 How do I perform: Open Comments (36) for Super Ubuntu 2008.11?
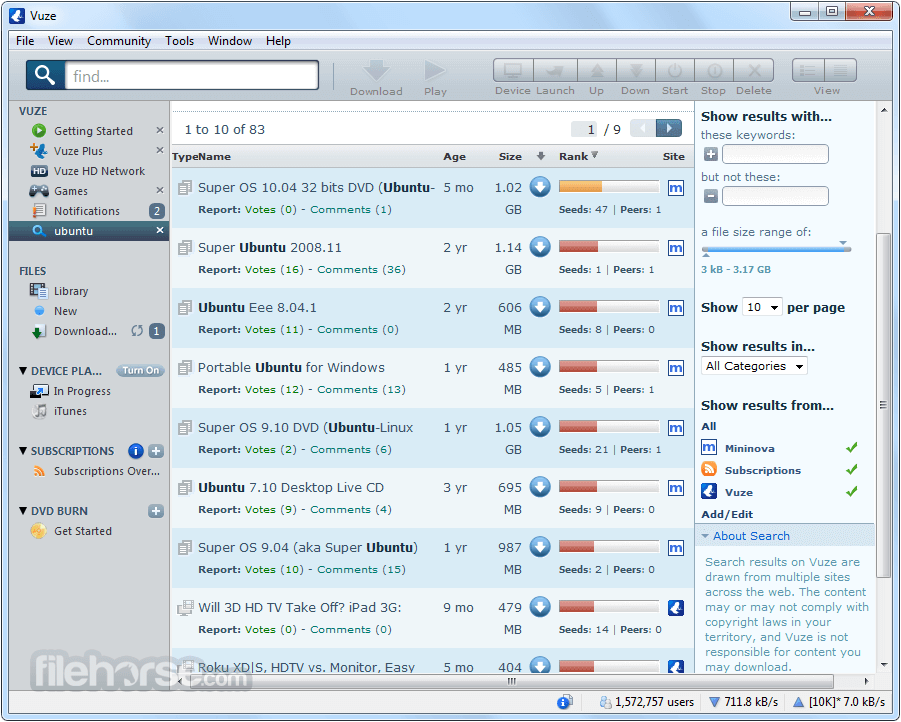pos(361,270)
